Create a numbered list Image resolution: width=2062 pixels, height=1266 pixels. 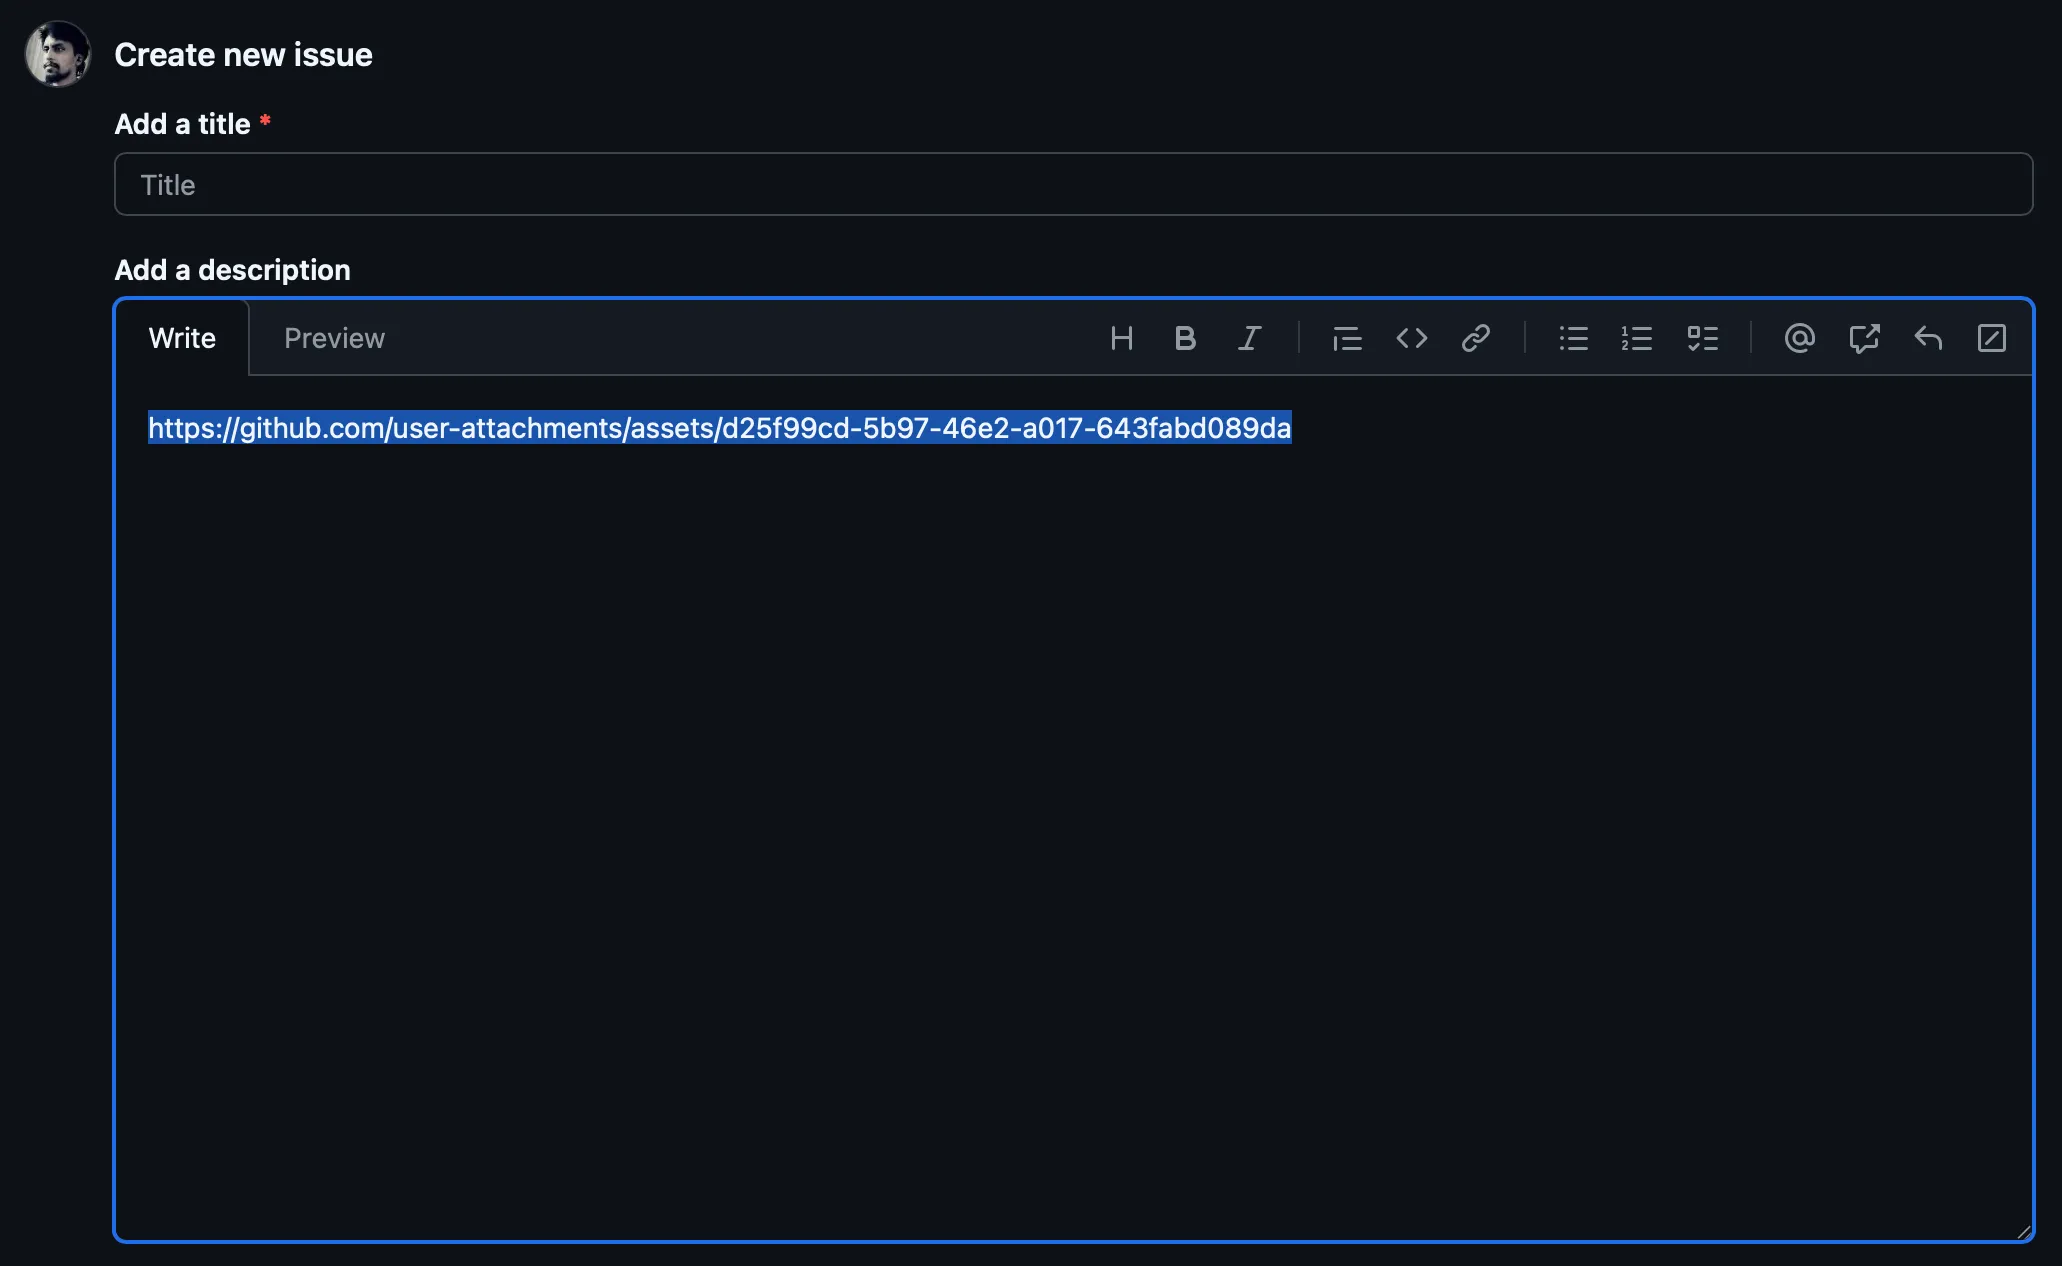[1637, 338]
